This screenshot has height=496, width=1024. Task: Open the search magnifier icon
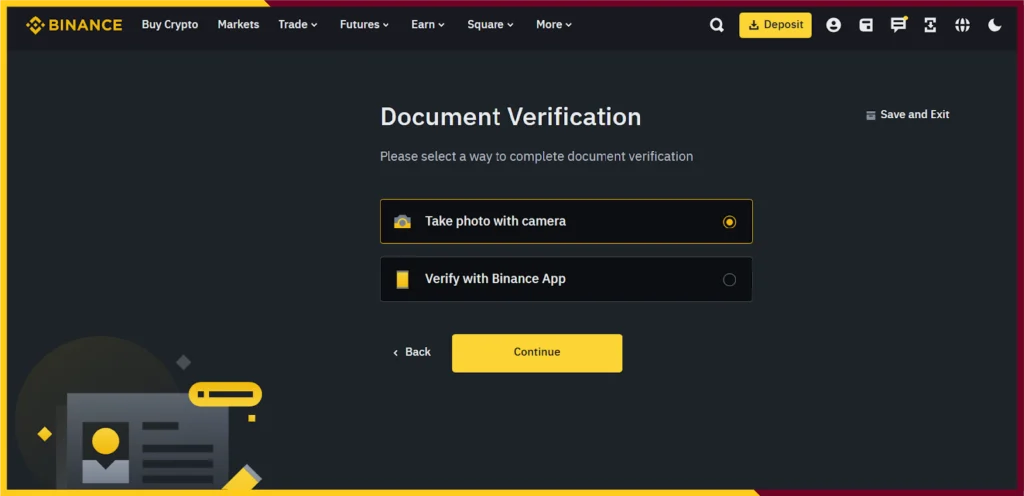(x=716, y=25)
